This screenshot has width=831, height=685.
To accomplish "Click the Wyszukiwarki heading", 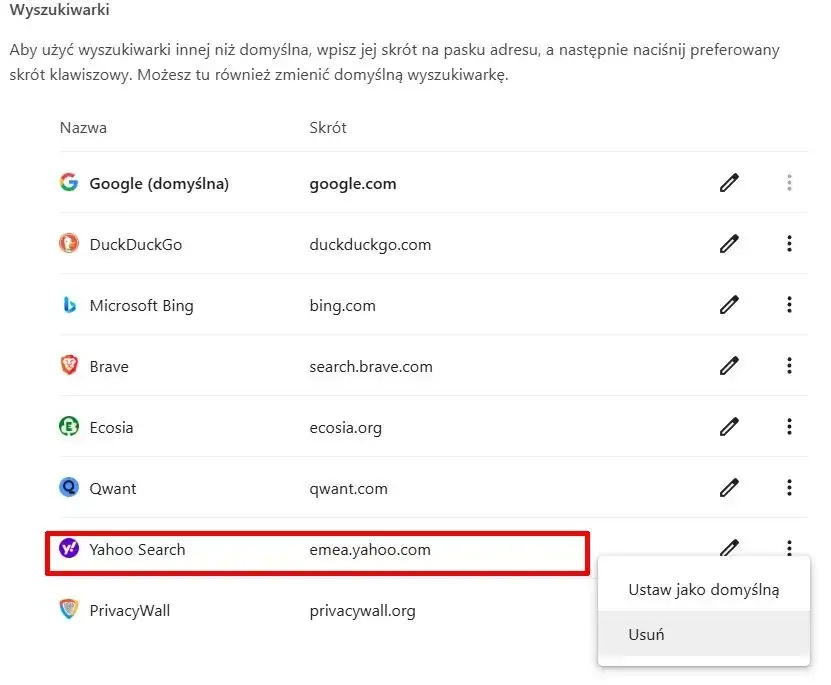I will [x=59, y=10].
